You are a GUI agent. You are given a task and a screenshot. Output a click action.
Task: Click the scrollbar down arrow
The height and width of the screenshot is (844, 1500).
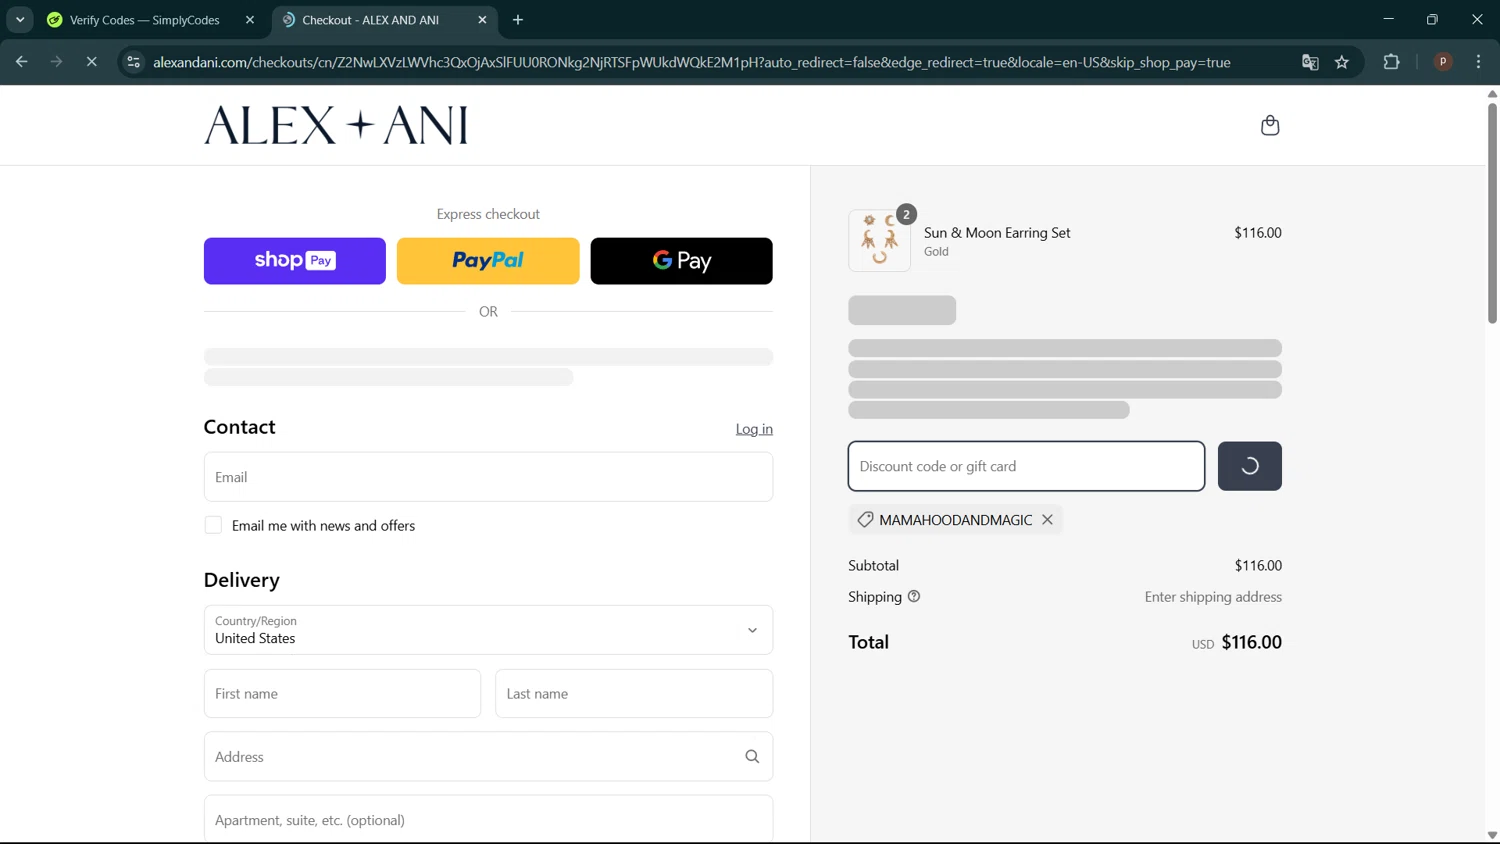click(x=1492, y=835)
